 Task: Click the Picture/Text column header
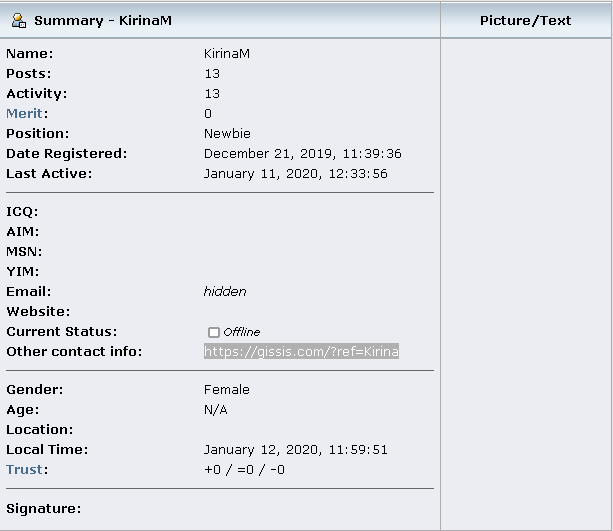pyautogui.click(x=525, y=20)
